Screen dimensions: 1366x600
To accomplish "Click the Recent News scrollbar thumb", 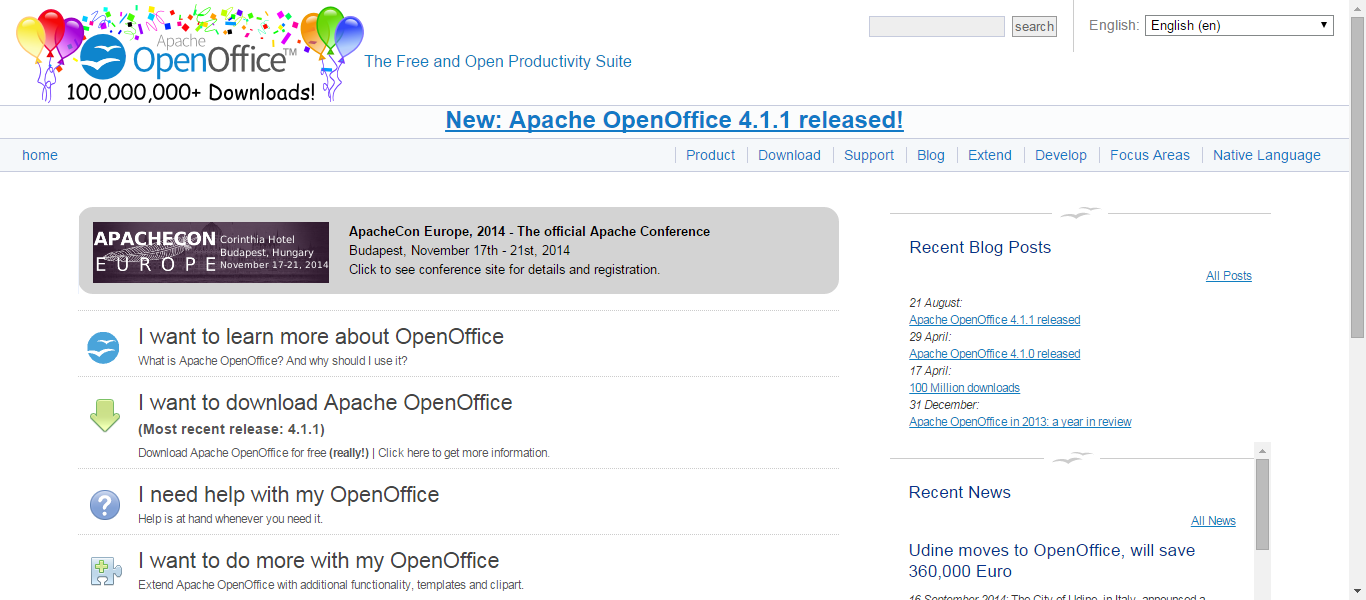I will 1262,505.
